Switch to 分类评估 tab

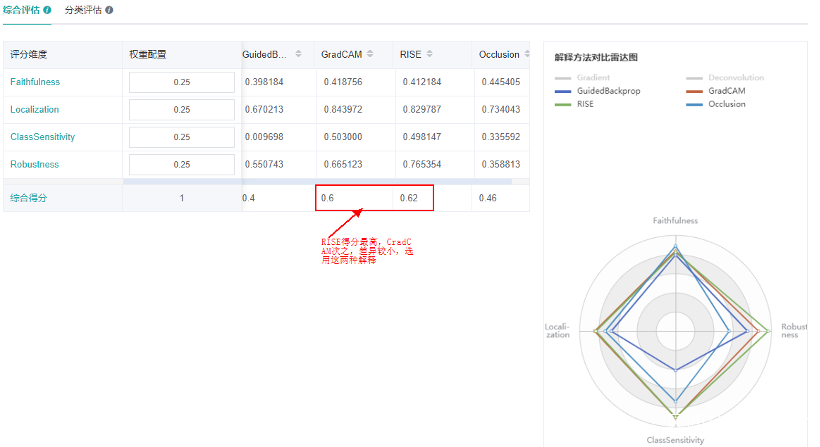[83, 10]
